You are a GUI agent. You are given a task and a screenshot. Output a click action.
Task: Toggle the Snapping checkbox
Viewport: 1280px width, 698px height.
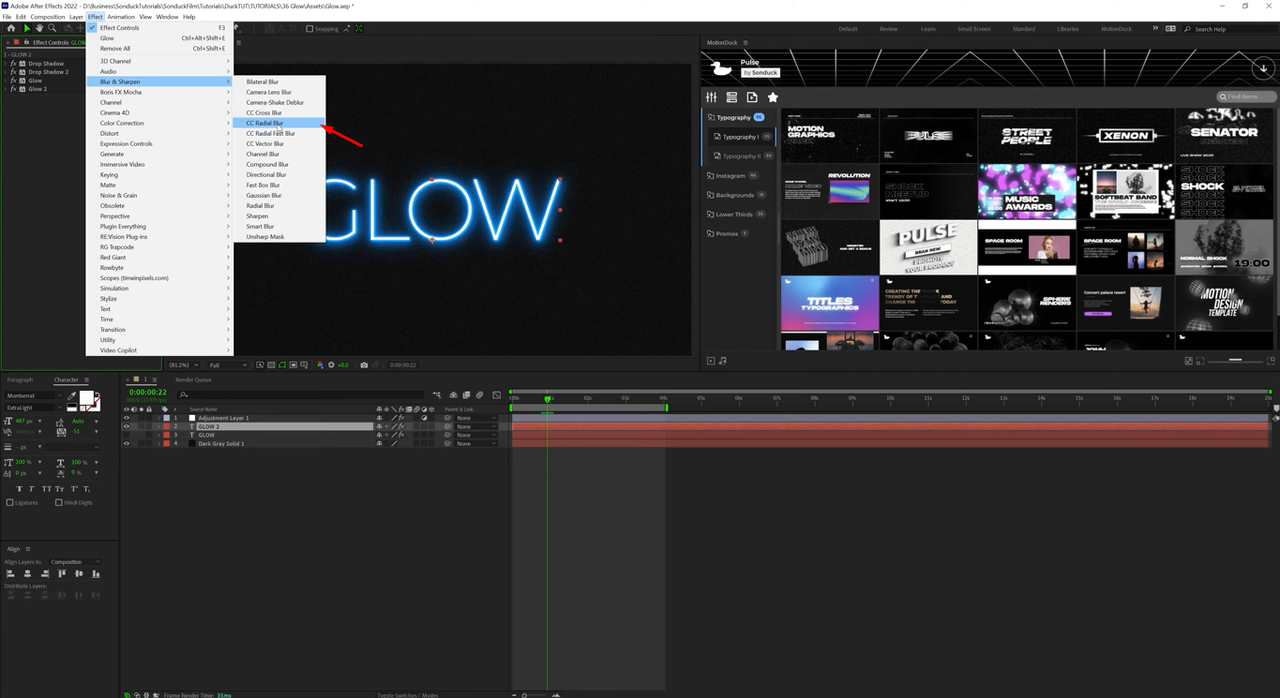point(309,29)
